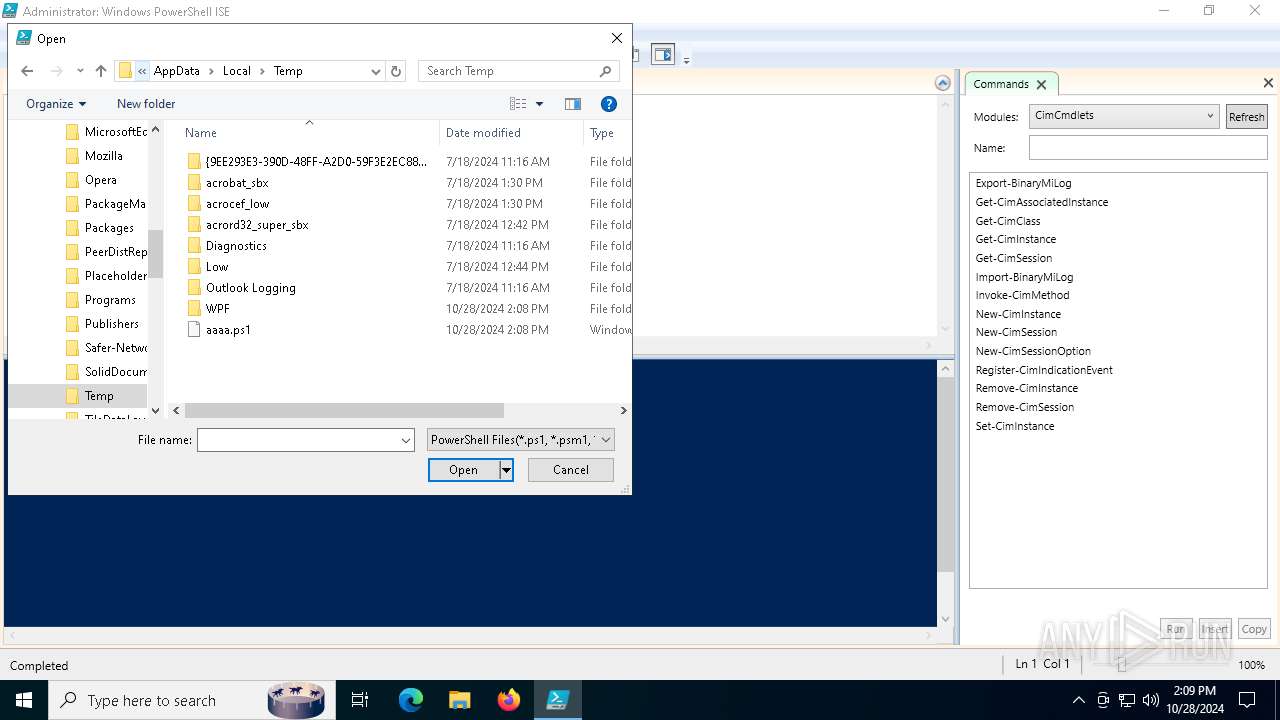Open Task View on taskbar
The image size is (1280, 720).
click(x=360, y=700)
